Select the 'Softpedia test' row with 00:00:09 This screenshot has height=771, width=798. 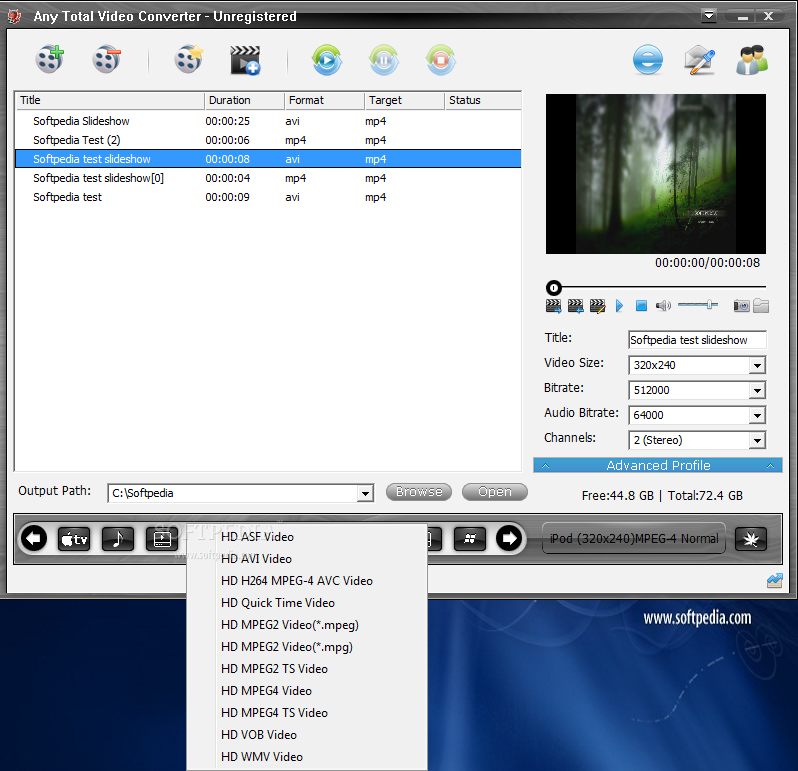(x=268, y=197)
